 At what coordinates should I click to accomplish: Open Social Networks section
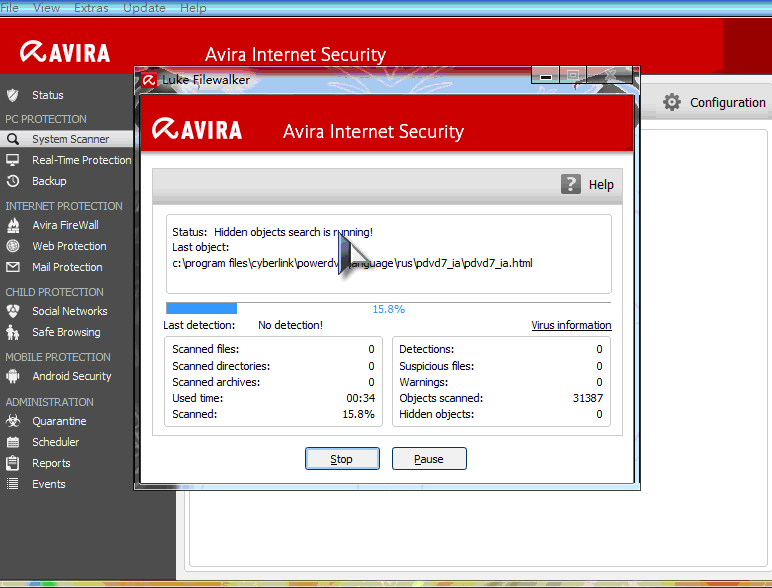(x=70, y=311)
